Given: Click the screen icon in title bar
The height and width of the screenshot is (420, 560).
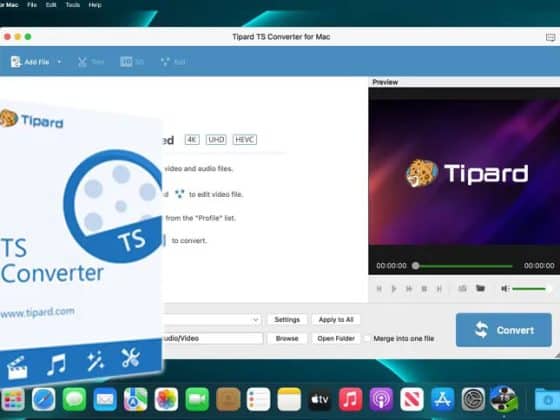Looking at the screenshot, I should (x=550, y=37).
